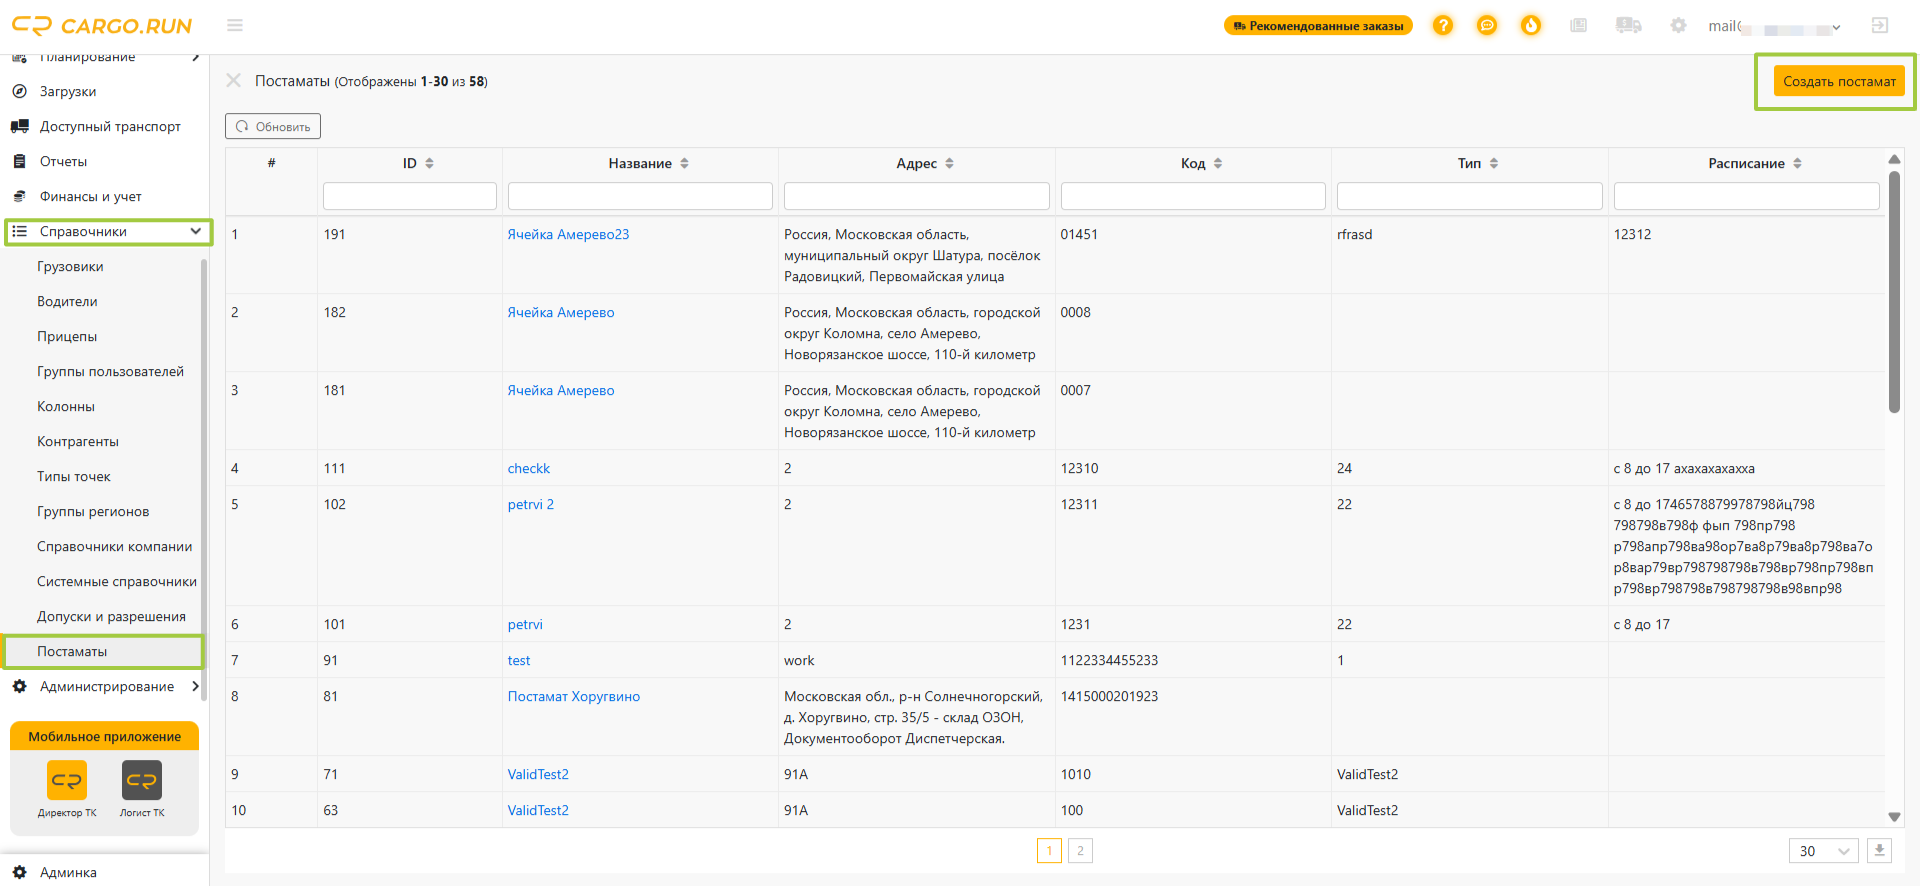Click the hamburger menu icon

[x=235, y=25]
